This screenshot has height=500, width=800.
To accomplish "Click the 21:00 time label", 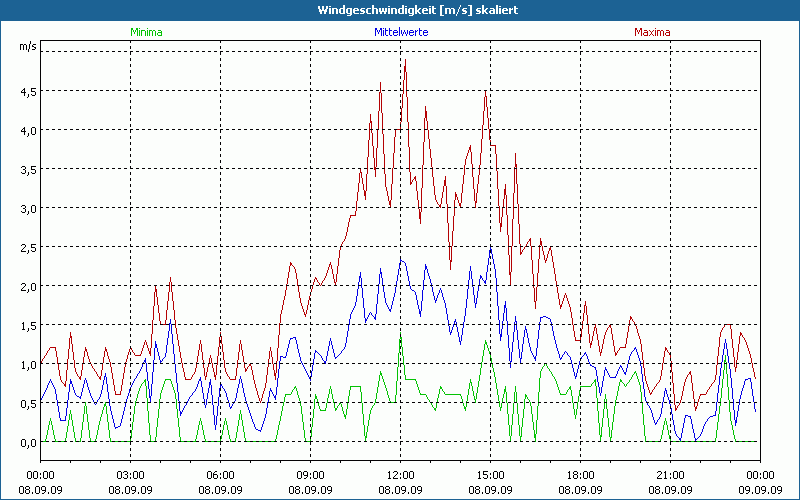I will [x=670, y=476].
